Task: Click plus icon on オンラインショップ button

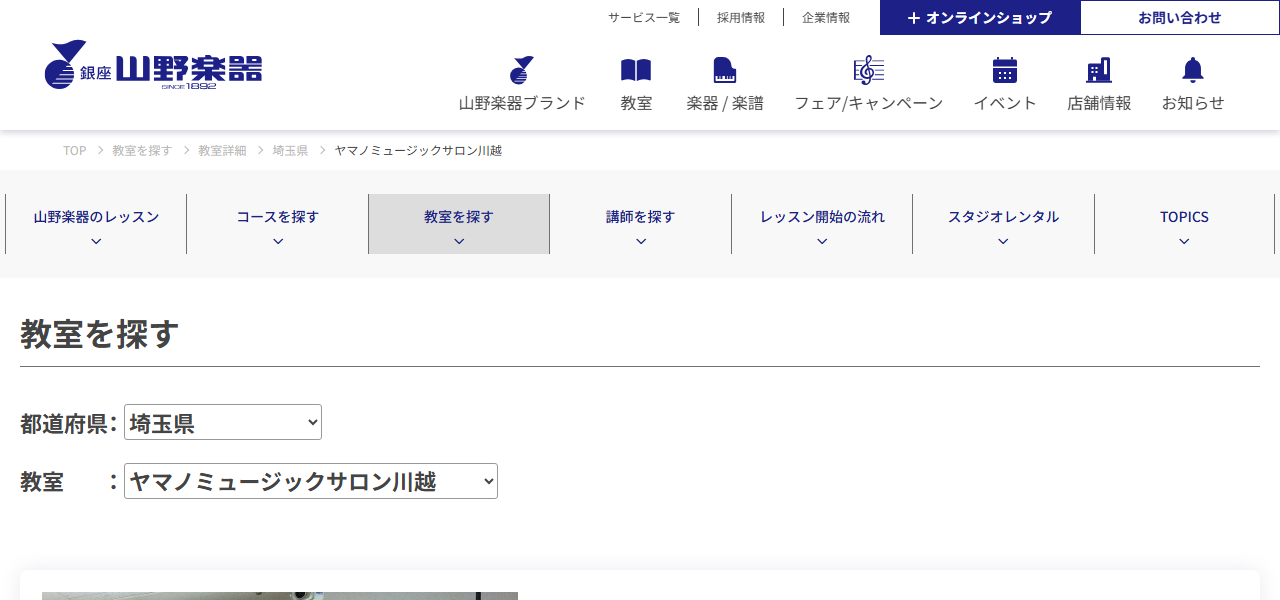Action: (x=913, y=18)
